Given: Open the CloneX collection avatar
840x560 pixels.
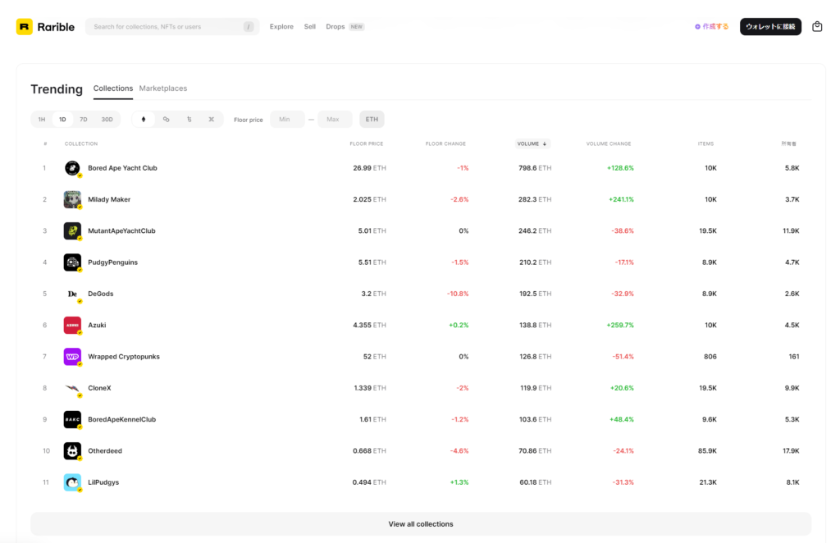Looking at the screenshot, I should [x=72, y=388].
